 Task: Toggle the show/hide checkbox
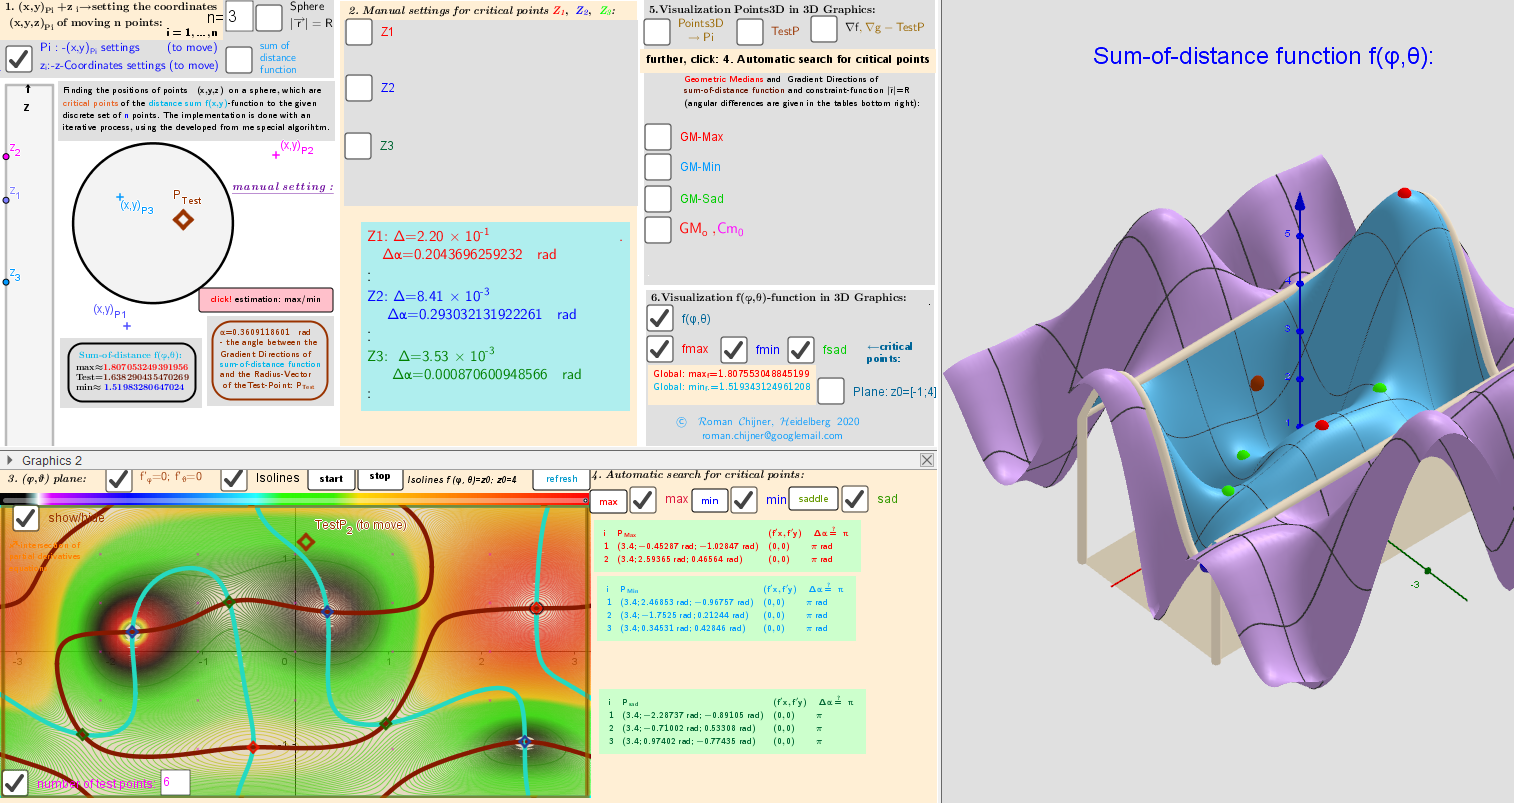coord(26,518)
